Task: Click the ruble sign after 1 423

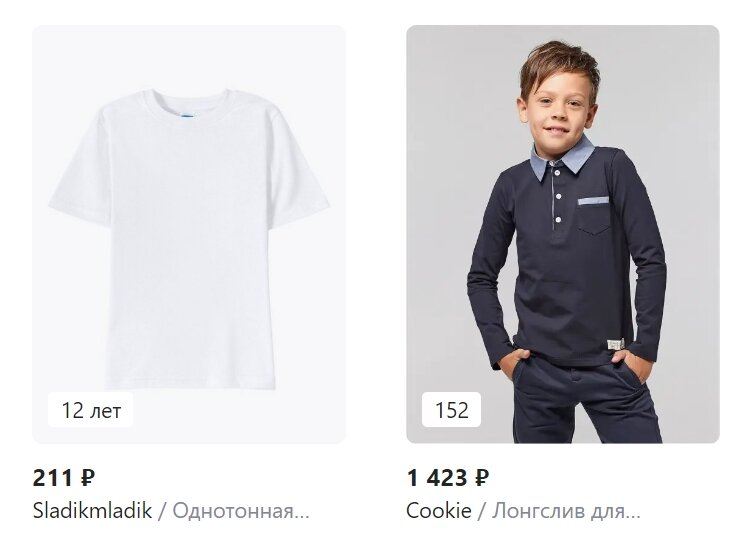Action: tap(482, 478)
